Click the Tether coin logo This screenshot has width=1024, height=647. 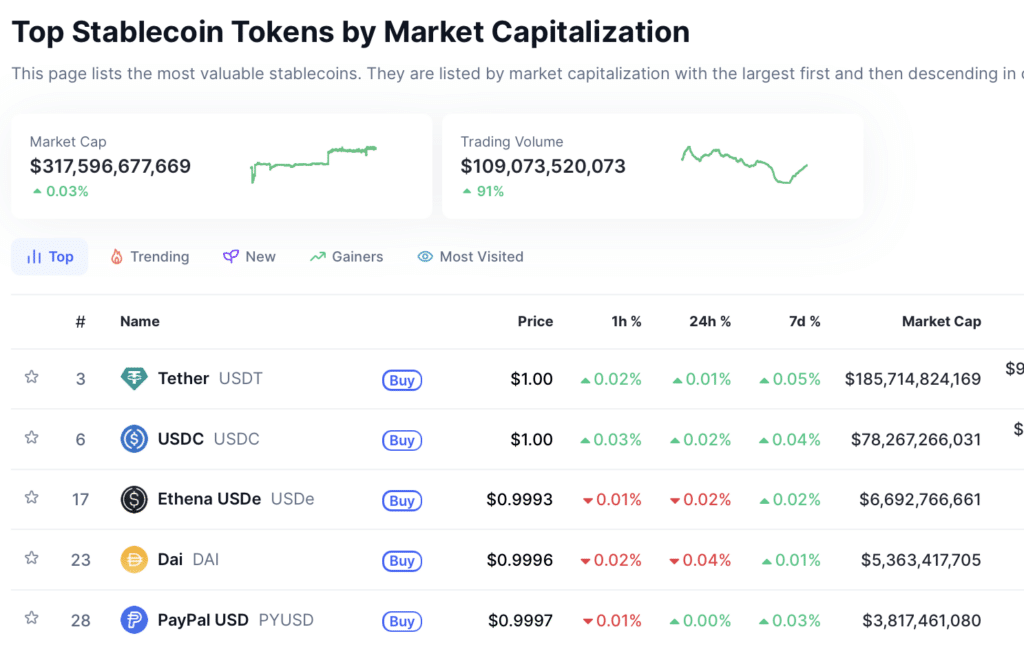[134, 379]
